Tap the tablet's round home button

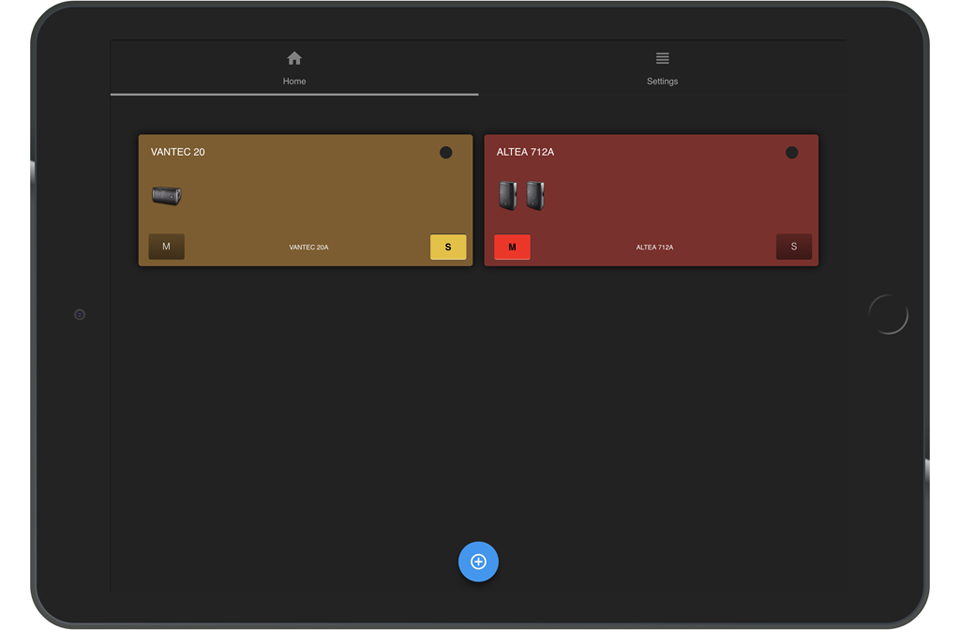click(888, 315)
